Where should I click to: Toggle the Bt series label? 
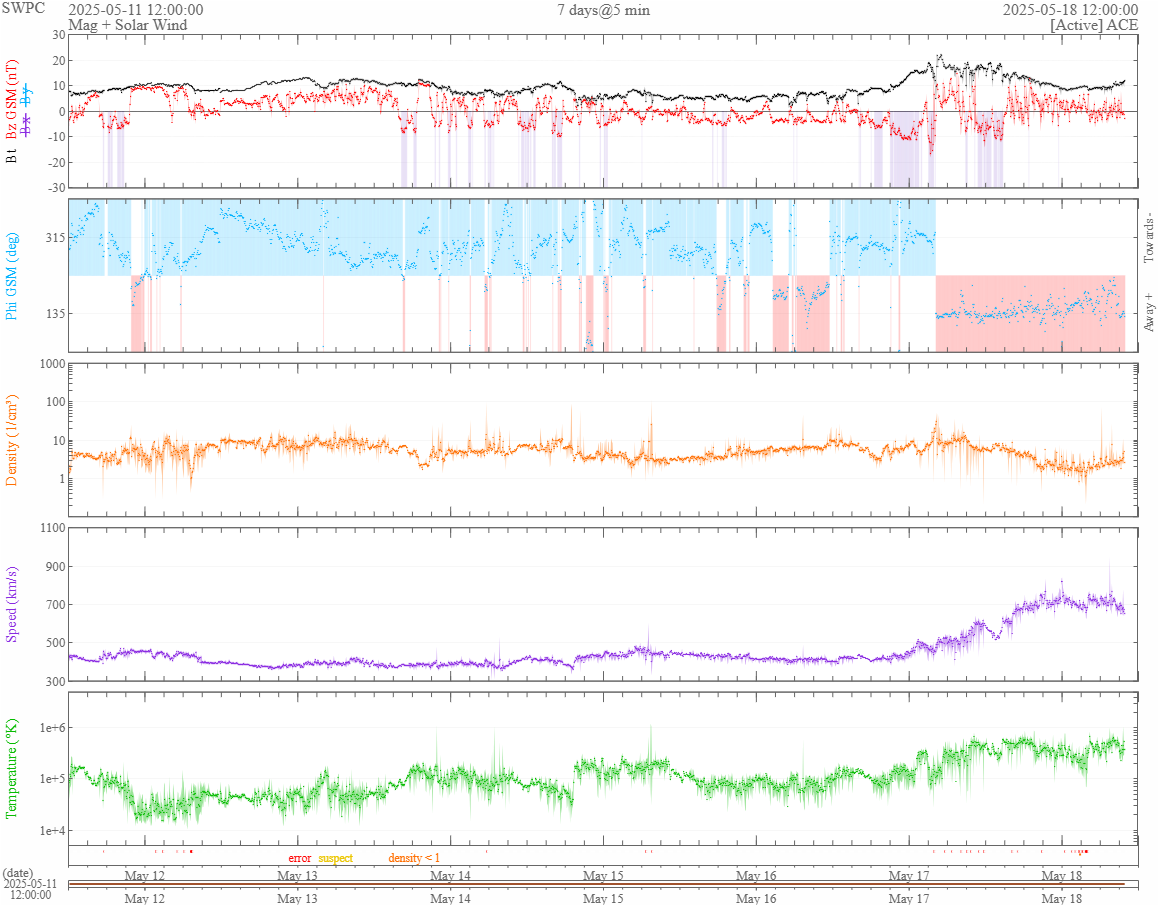point(12,156)
